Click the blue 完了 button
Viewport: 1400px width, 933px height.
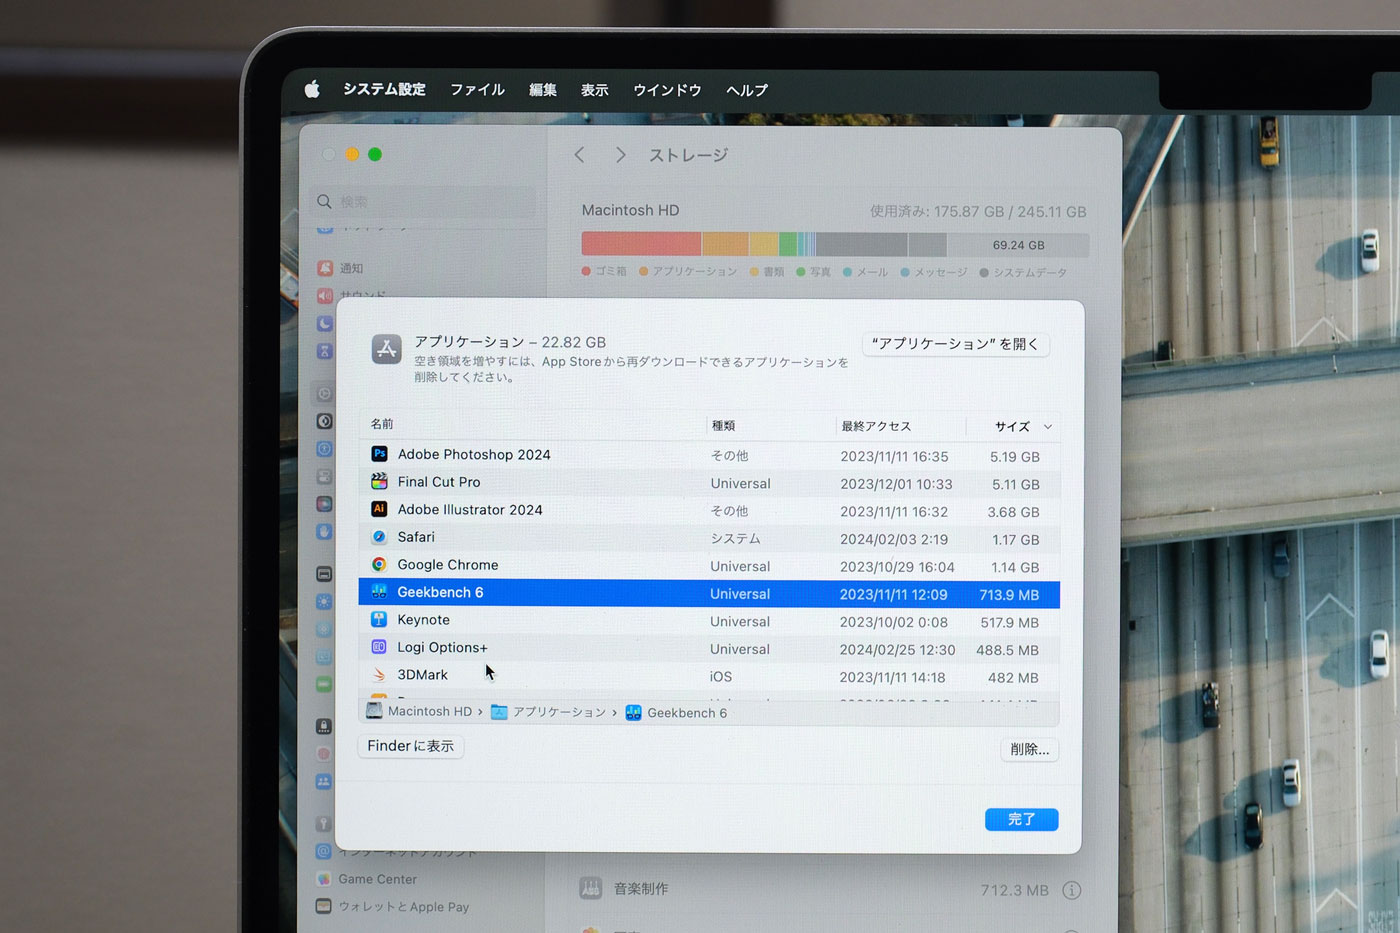1021,819
